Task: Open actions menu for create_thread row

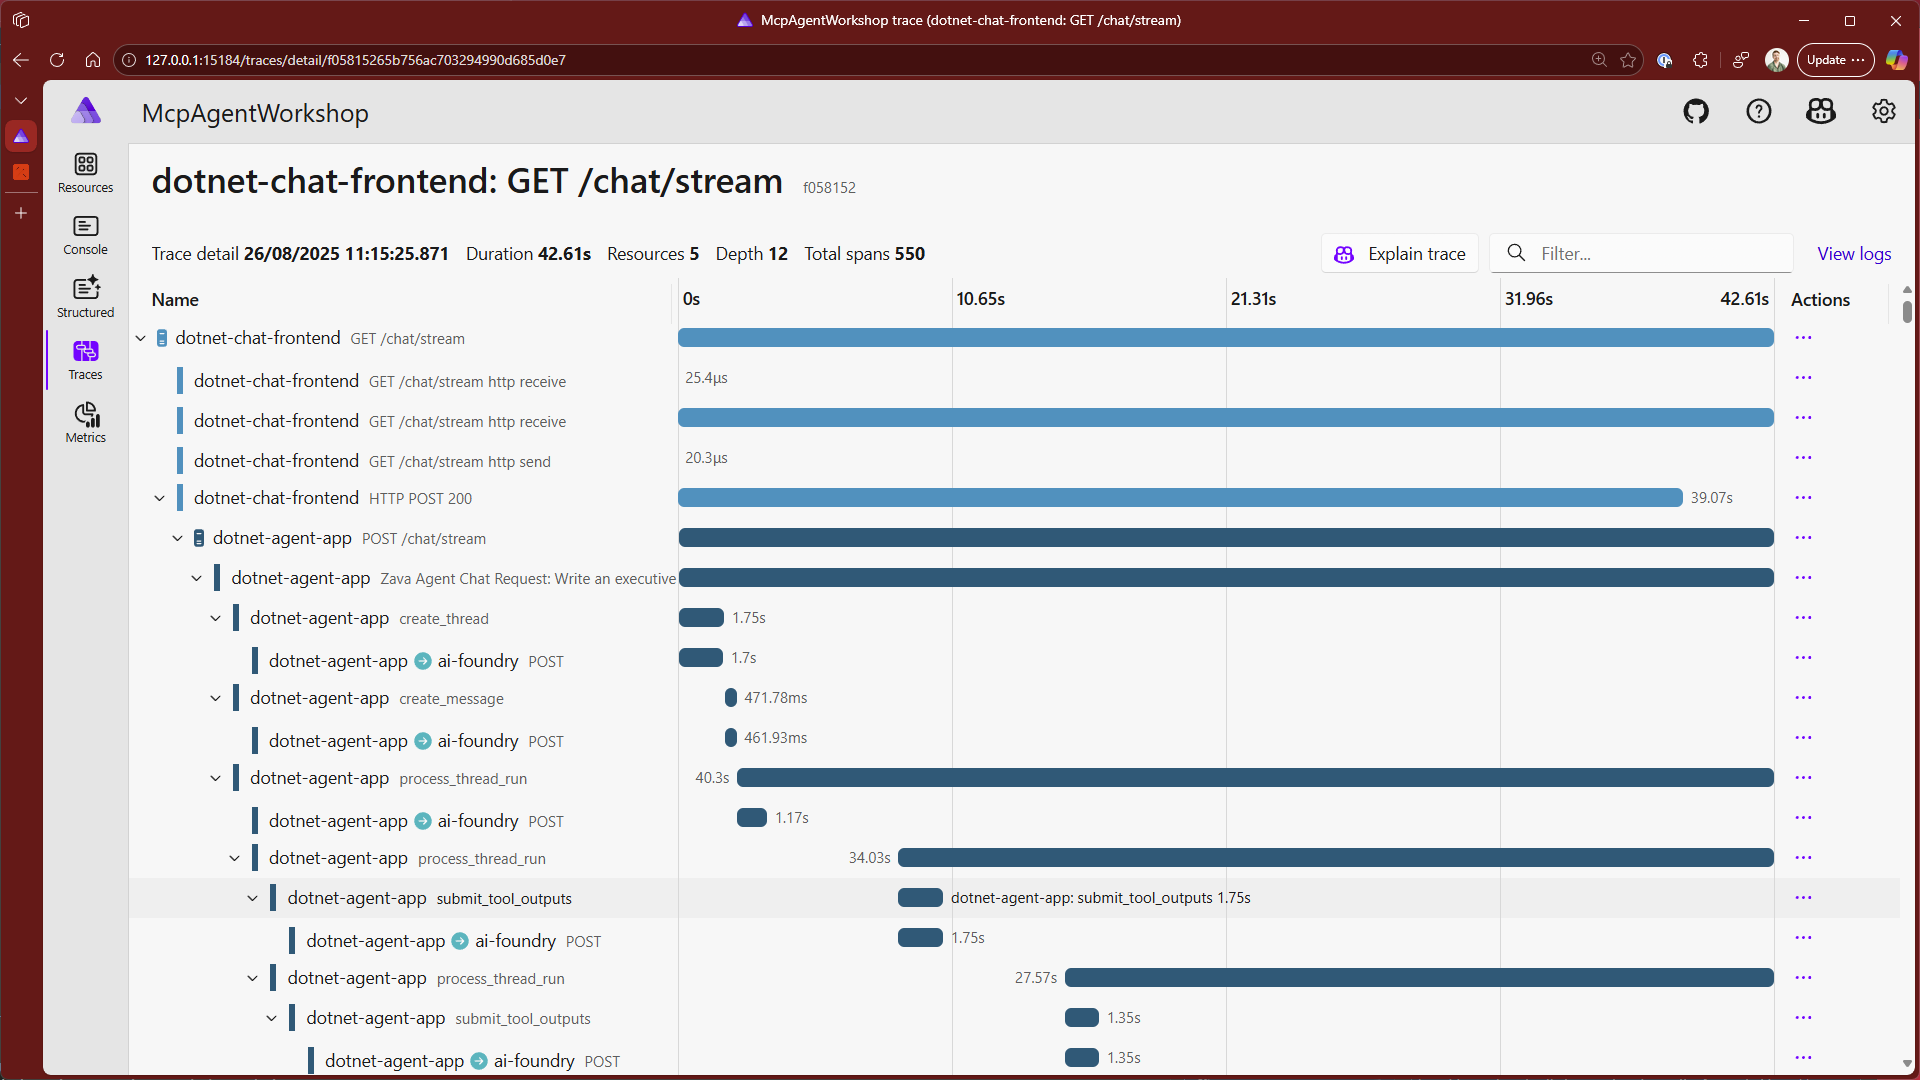Action: (1802, 618)
